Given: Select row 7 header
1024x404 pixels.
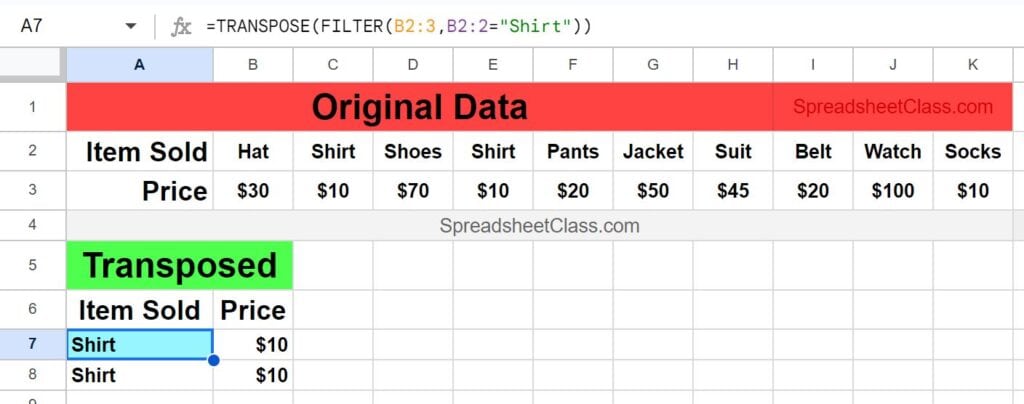Looking at the screenshot, I should pos(33,344).
